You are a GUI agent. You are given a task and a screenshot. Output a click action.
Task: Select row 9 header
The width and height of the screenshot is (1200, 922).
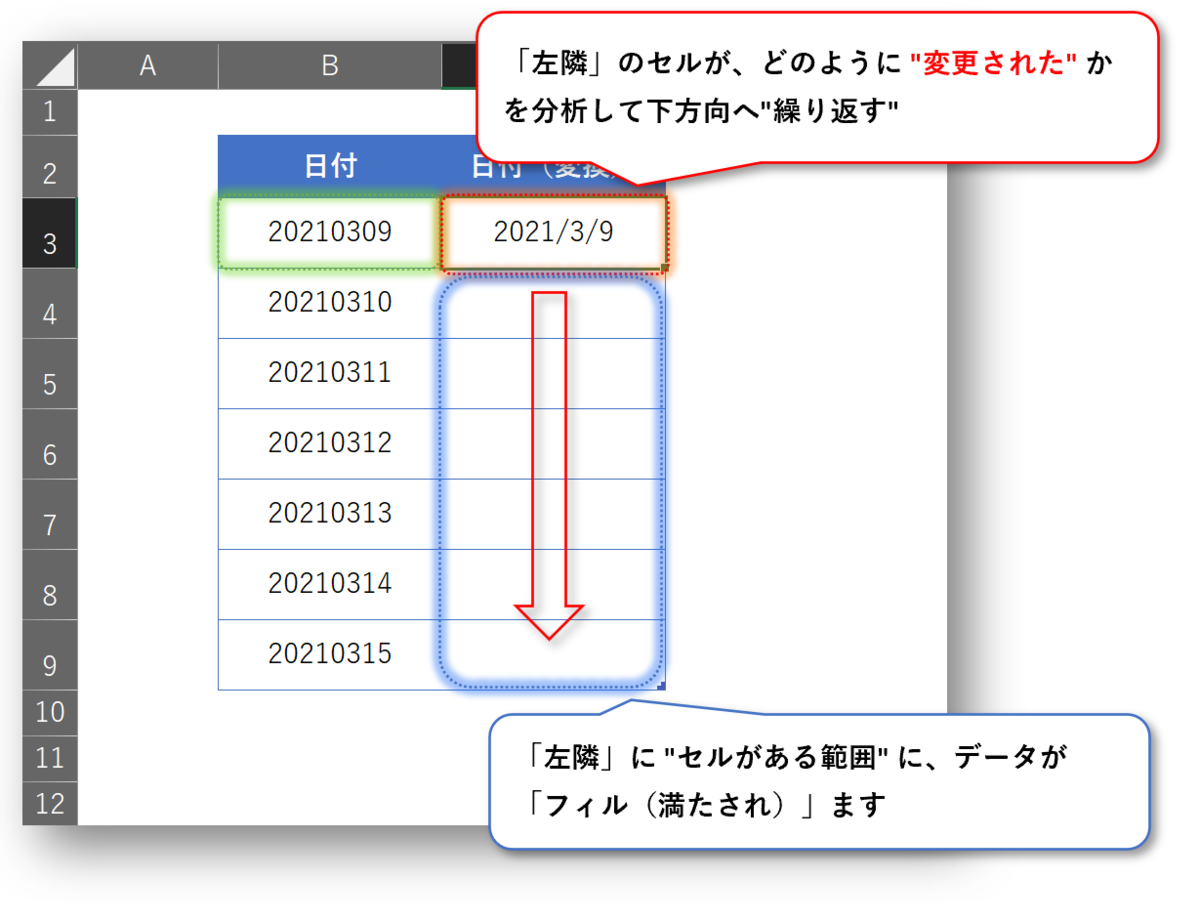pyautogui.click(x=49, y=655)
